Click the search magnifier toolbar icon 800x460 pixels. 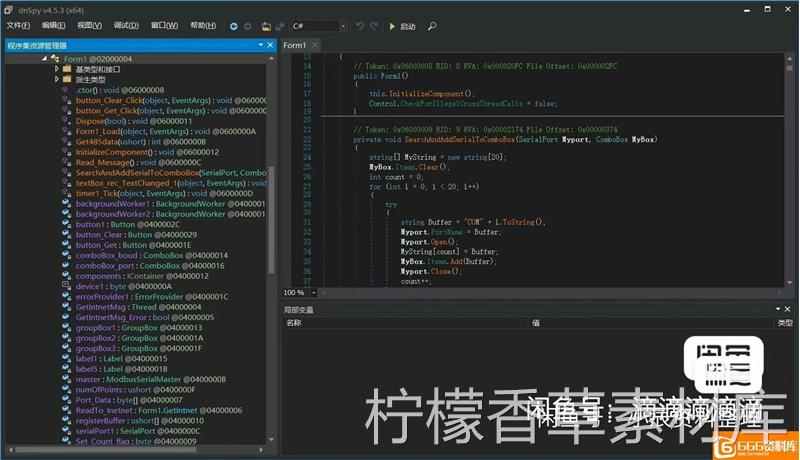pos(432,26)
